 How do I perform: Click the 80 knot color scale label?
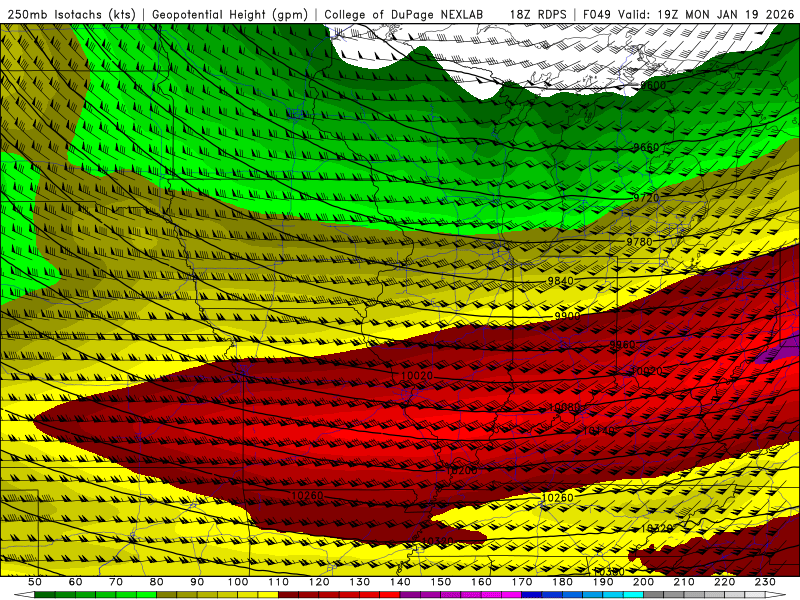click(157, 582)
